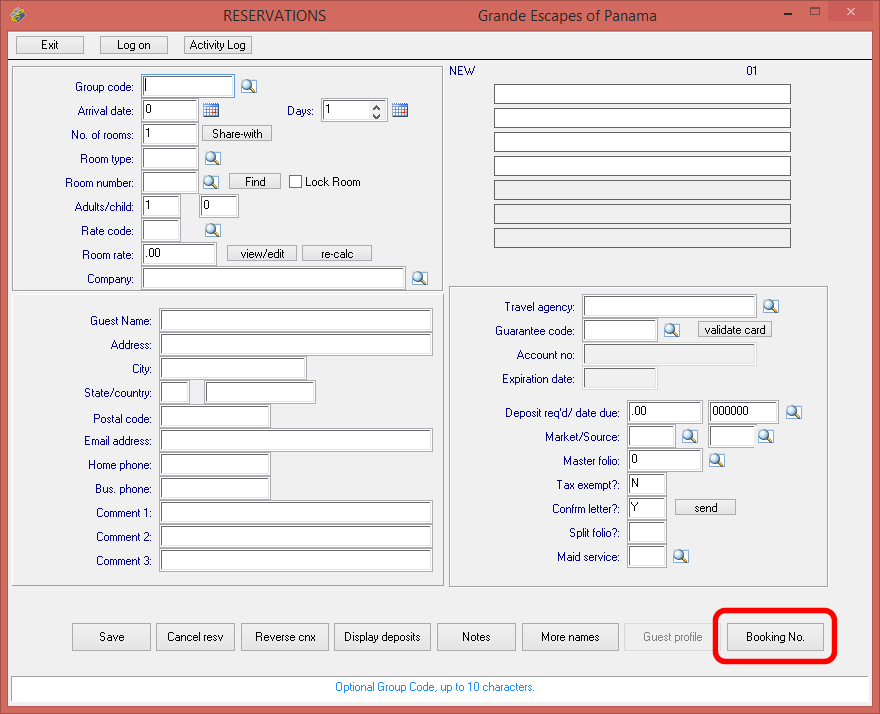Click the Room rate field
This screenshot has width=880, height=714.
[x=179, y=254]
